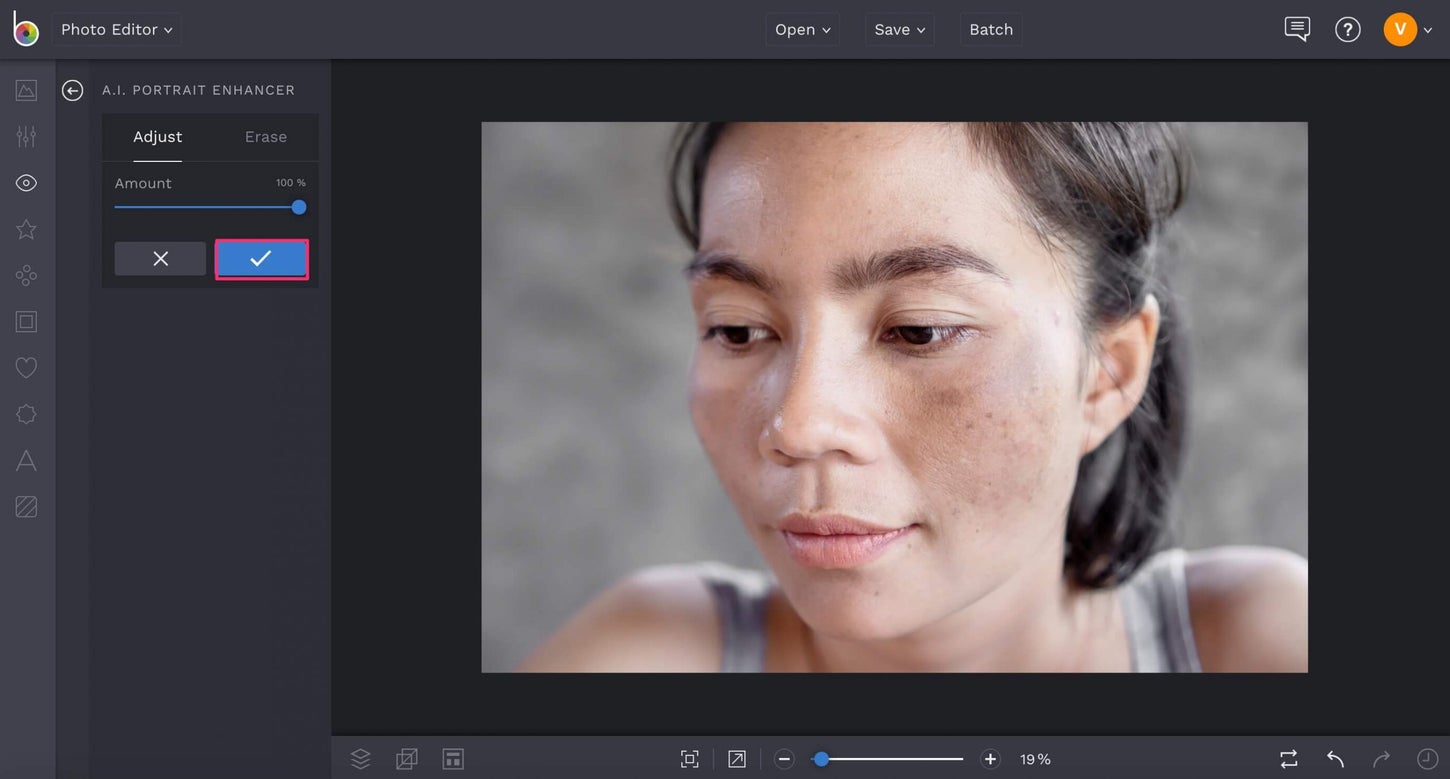
Task: Select the Text tool in the sidebar
Action: [x=26, y=460]
